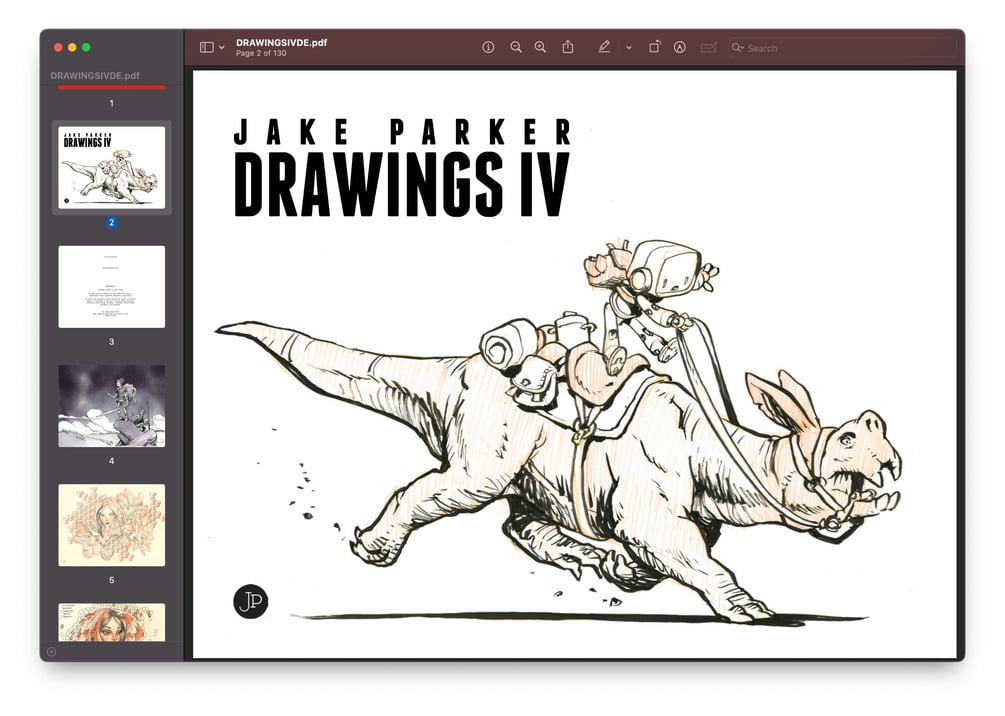Click the 'Page 2 of 130' subtitle
1005x716 pixels.
click(261, 53)
